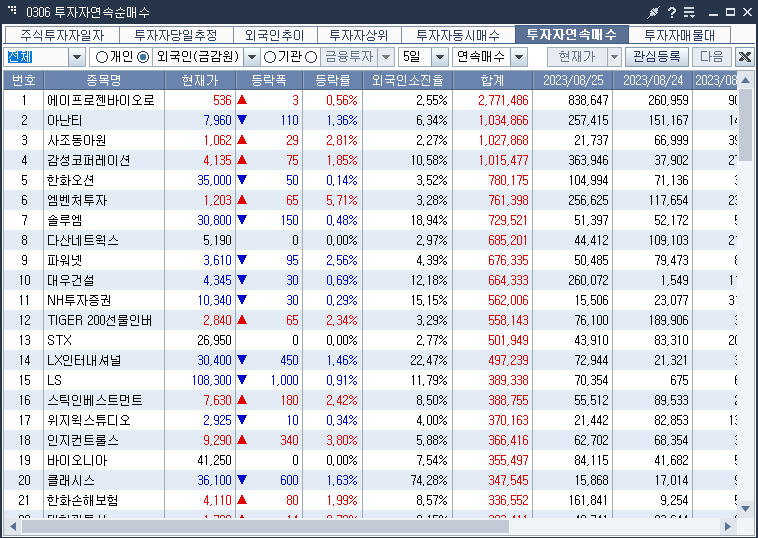Screen dimensions: 758x538
Task: Select stock 사조동아원
Action: point(76,140)
